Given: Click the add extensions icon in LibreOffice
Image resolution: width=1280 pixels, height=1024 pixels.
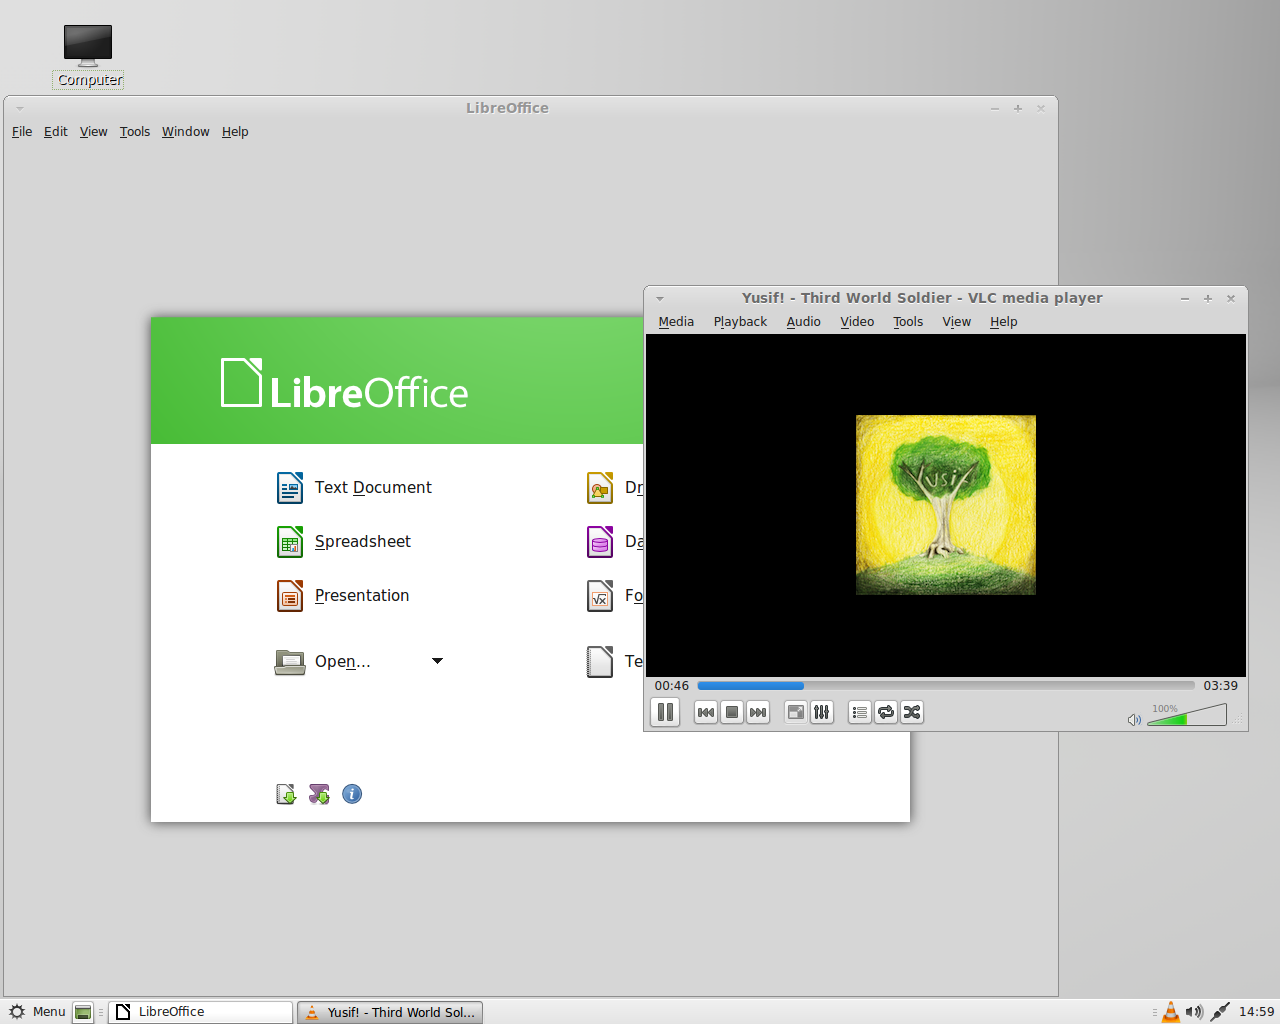Looking at the screenshot, I should (x=319, y=794).
